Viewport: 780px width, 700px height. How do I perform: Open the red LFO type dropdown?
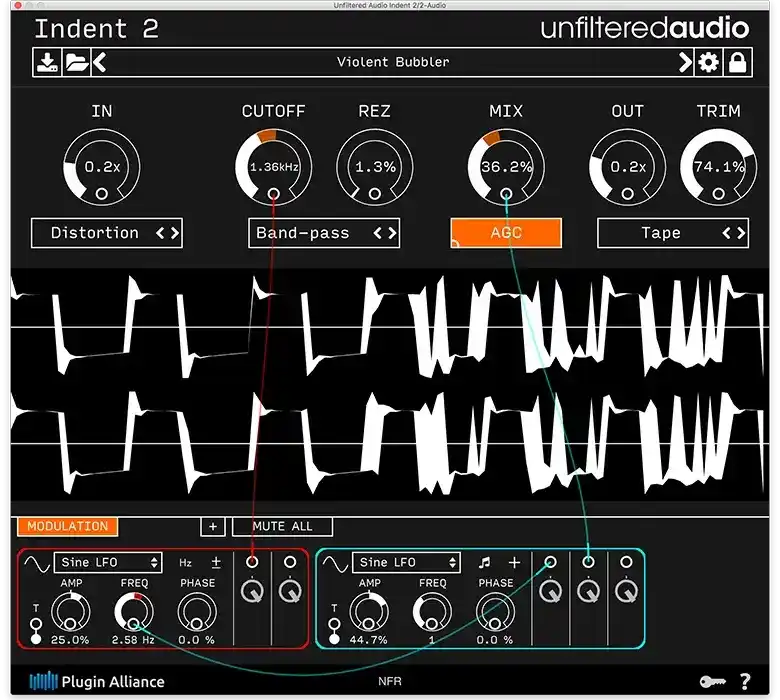pos(108,563)
